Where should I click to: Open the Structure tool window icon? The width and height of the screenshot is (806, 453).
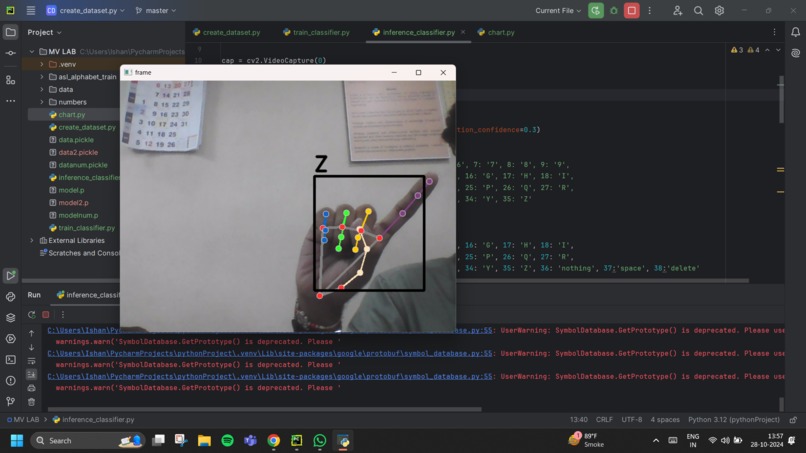coord(10,80)
